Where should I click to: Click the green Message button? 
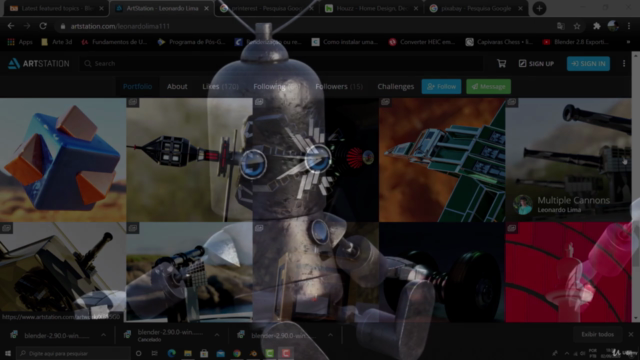pyautogui.click(x=488, y=87)
